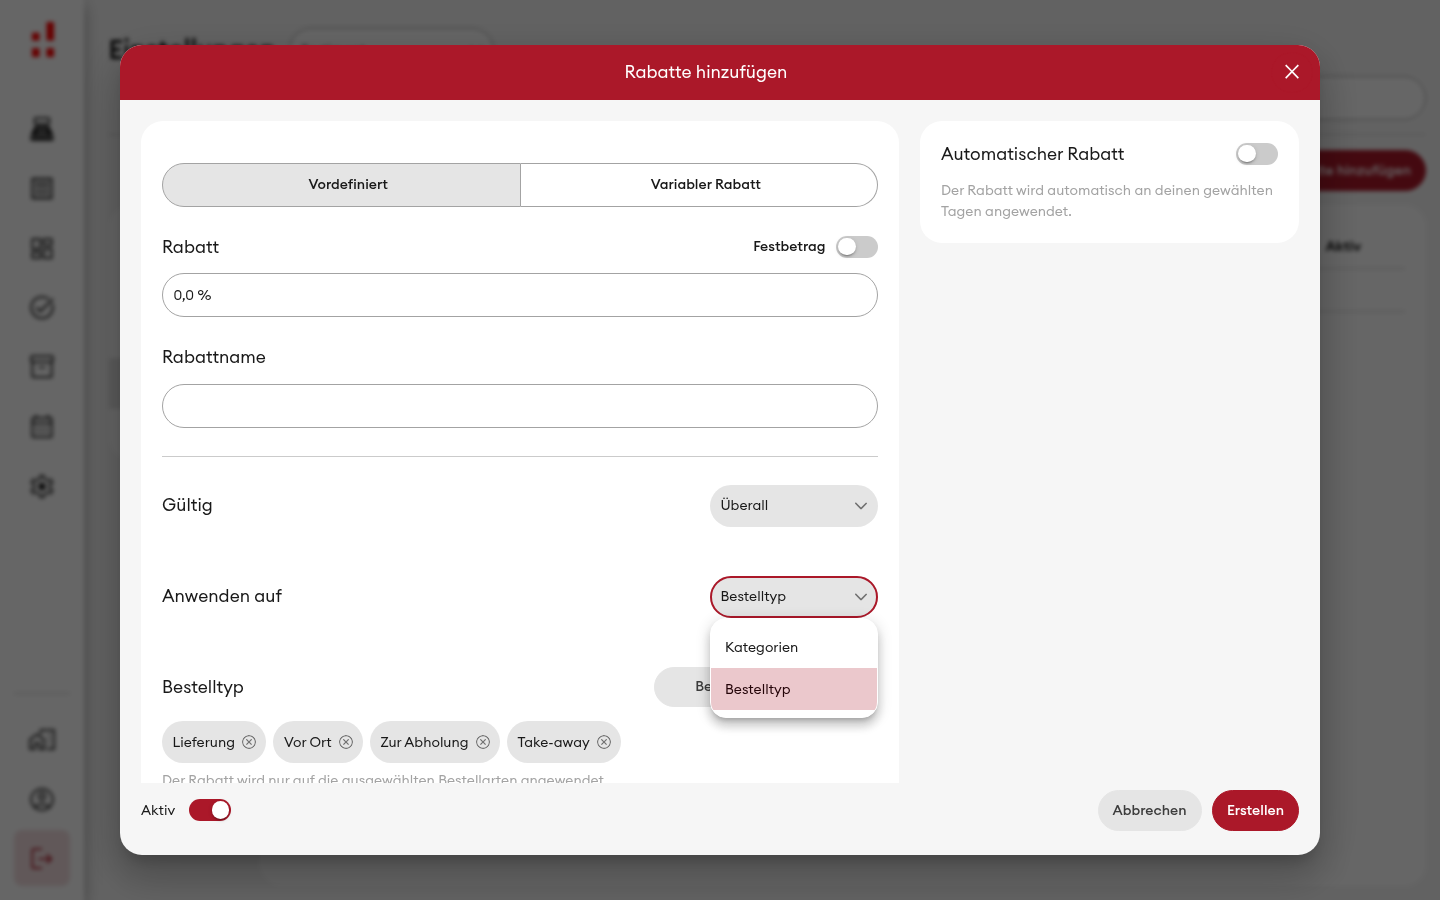
Task: Remove the Lieferung chip
Action: pyautogui.click(x=249, y=742)
